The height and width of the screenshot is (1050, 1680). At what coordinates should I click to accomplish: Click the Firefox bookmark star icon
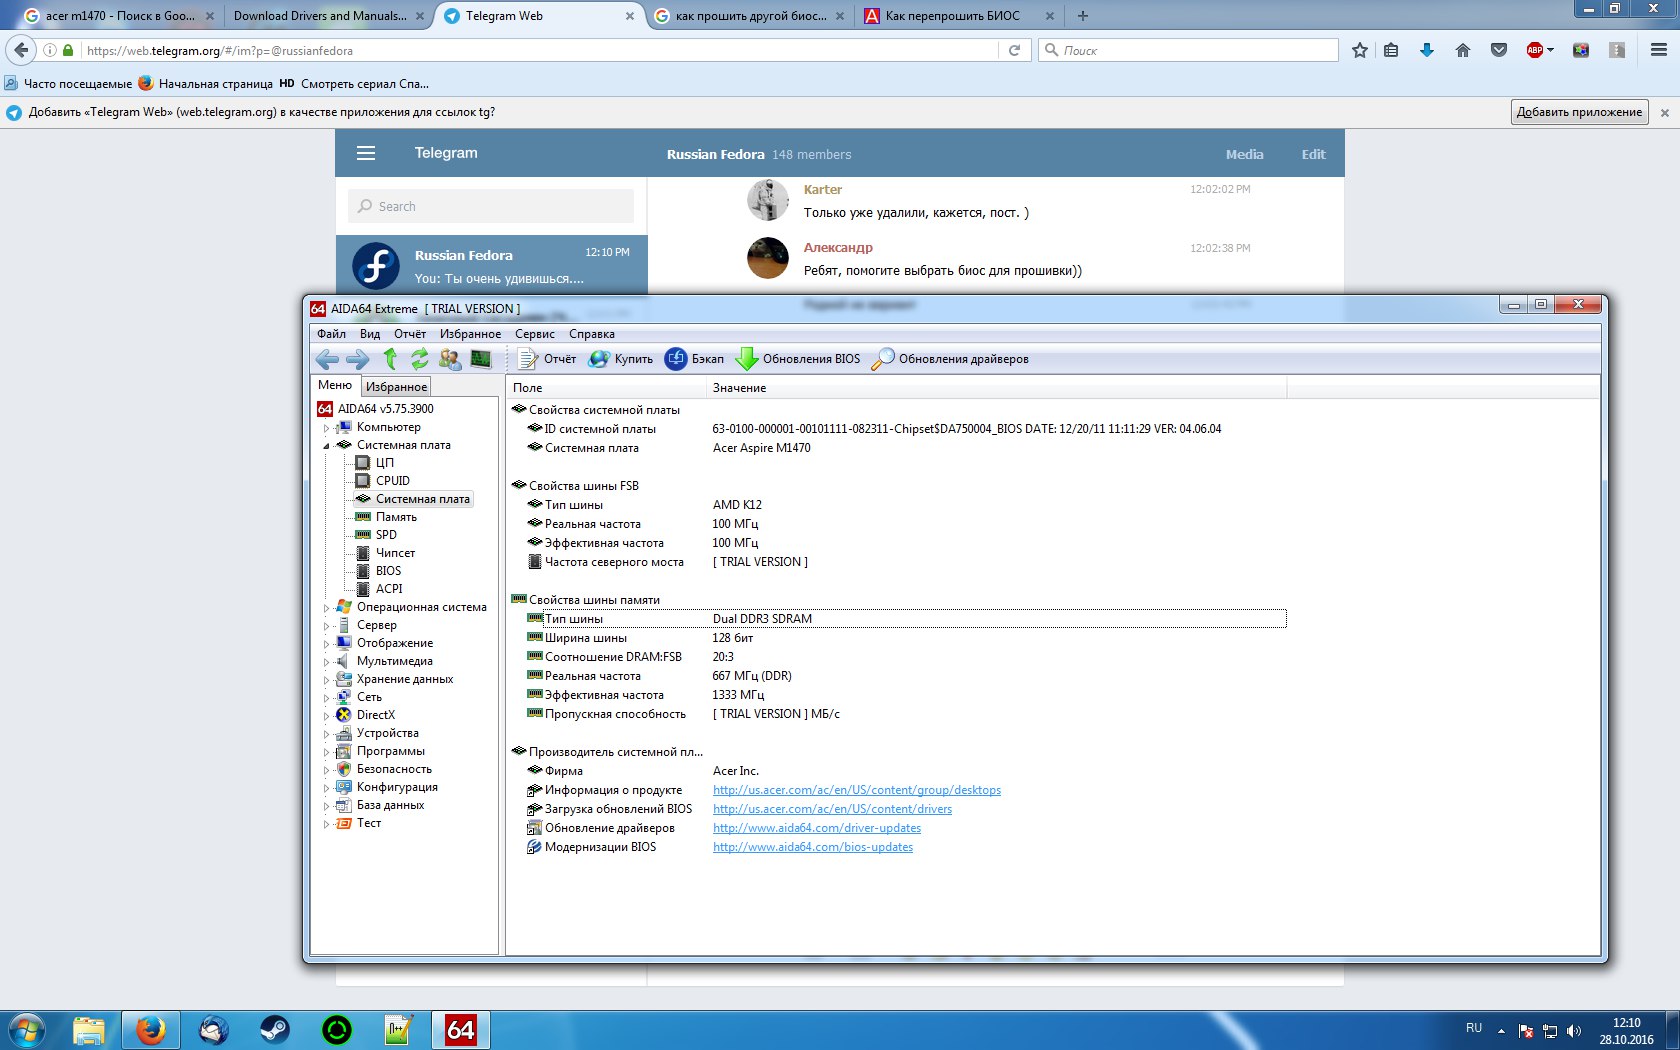pos(1360,50)
